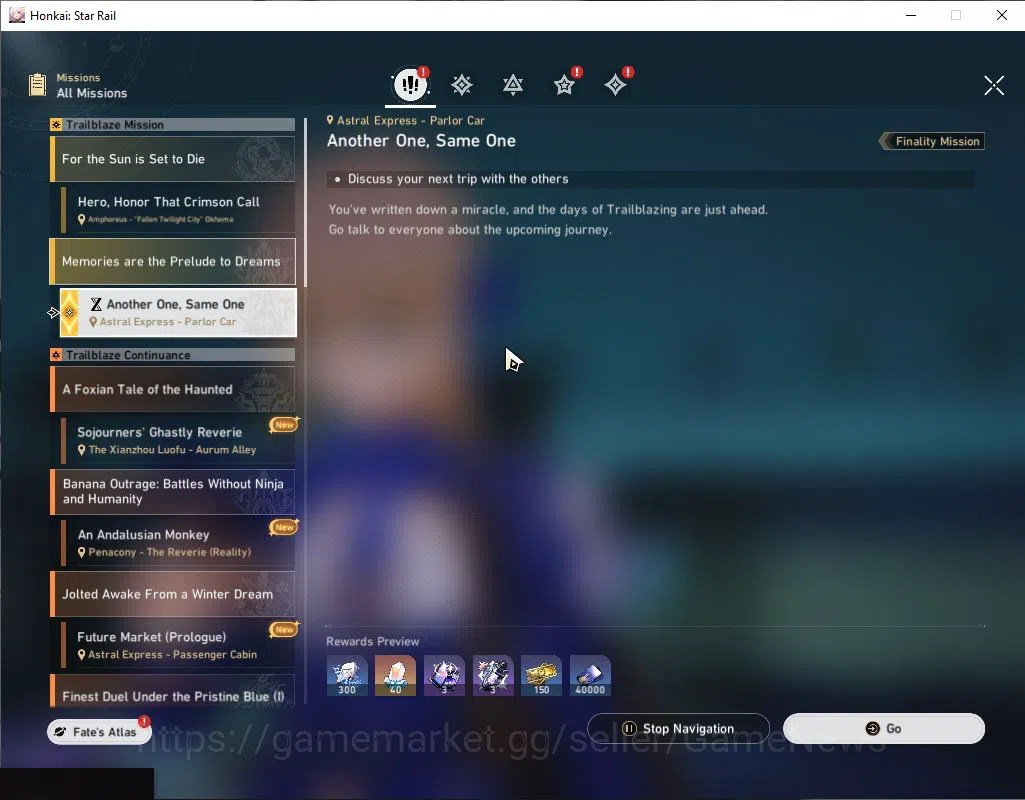Viewport: 1025px width, 800px height.
Task: Stop Navigation for current mission
Action: [678, 728]
